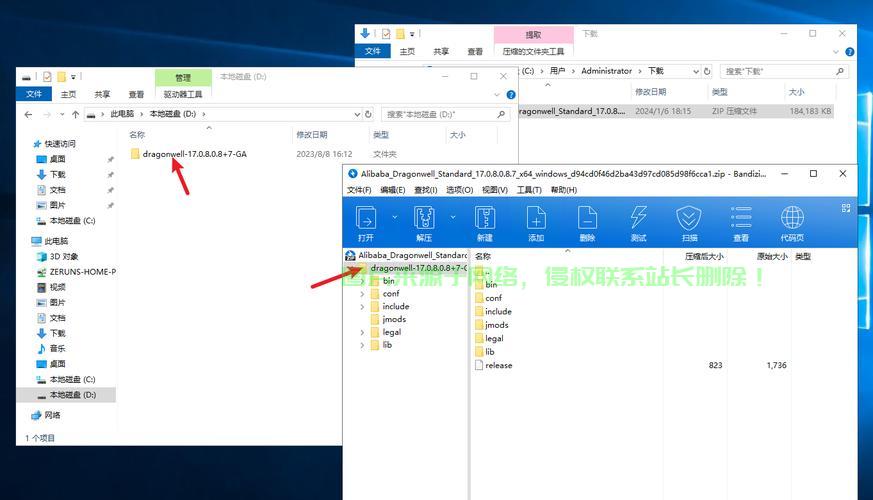Click the Bandizip 代码页 (Codepage) toolbar icon
Screen dimensions: 873x500
[792, 223]
